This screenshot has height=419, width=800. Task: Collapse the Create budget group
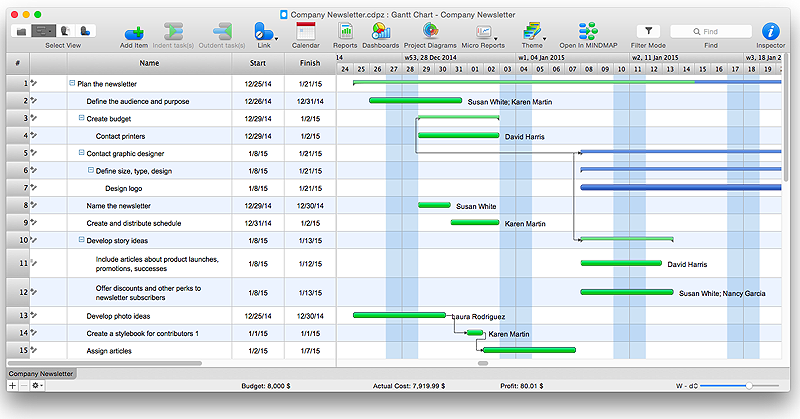(81, 118)
